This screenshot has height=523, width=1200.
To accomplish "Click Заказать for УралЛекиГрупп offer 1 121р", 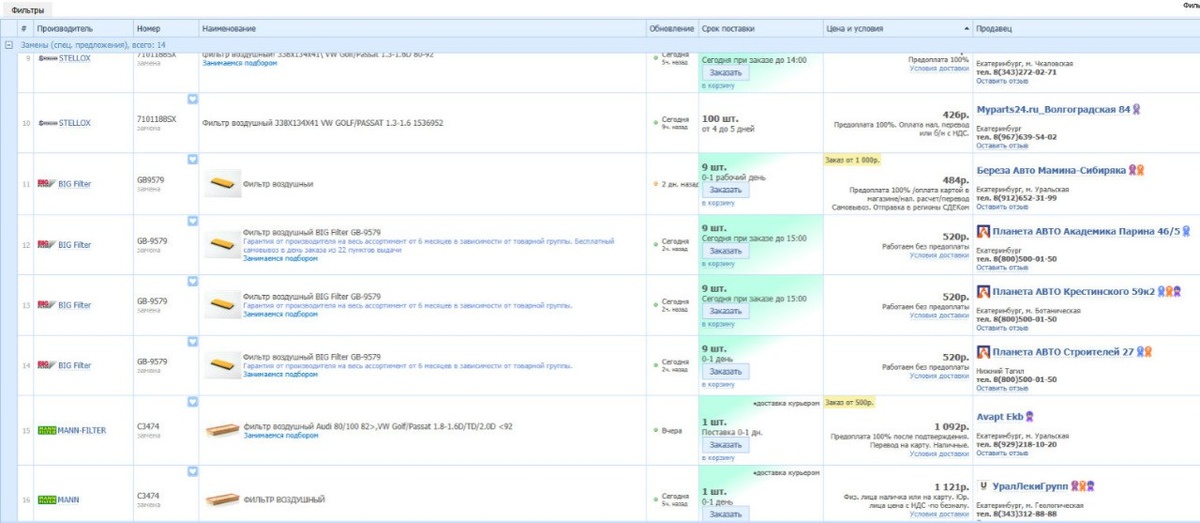I will [x=725, y=514].
